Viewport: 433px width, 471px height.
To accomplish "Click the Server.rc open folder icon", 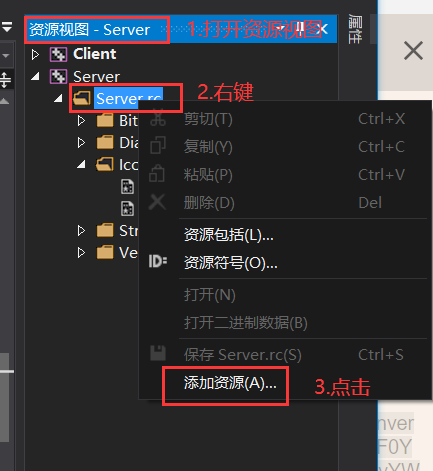I will coord(82,98).
